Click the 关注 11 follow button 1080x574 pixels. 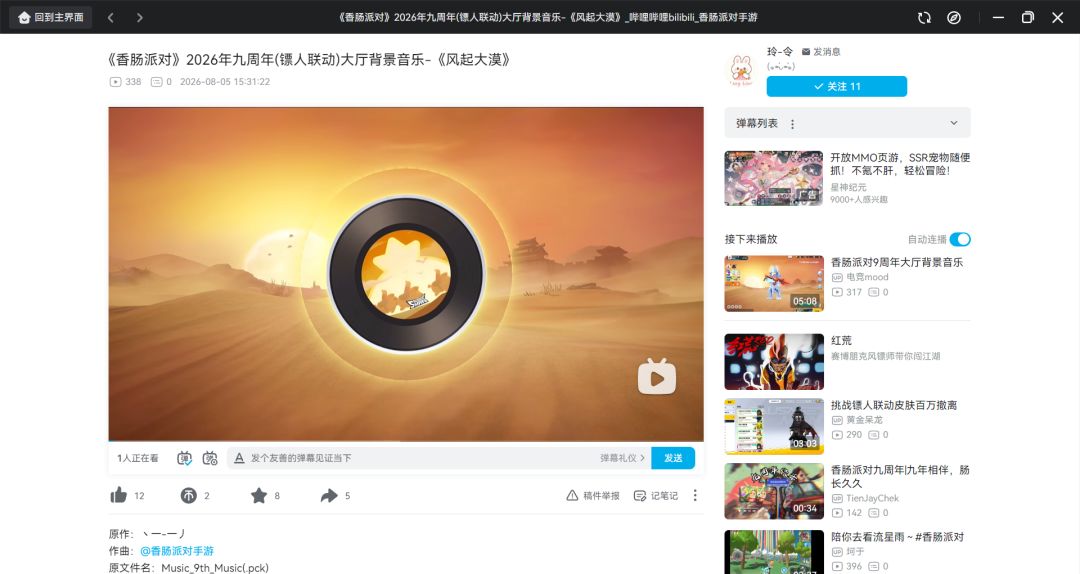click(837, 86)
